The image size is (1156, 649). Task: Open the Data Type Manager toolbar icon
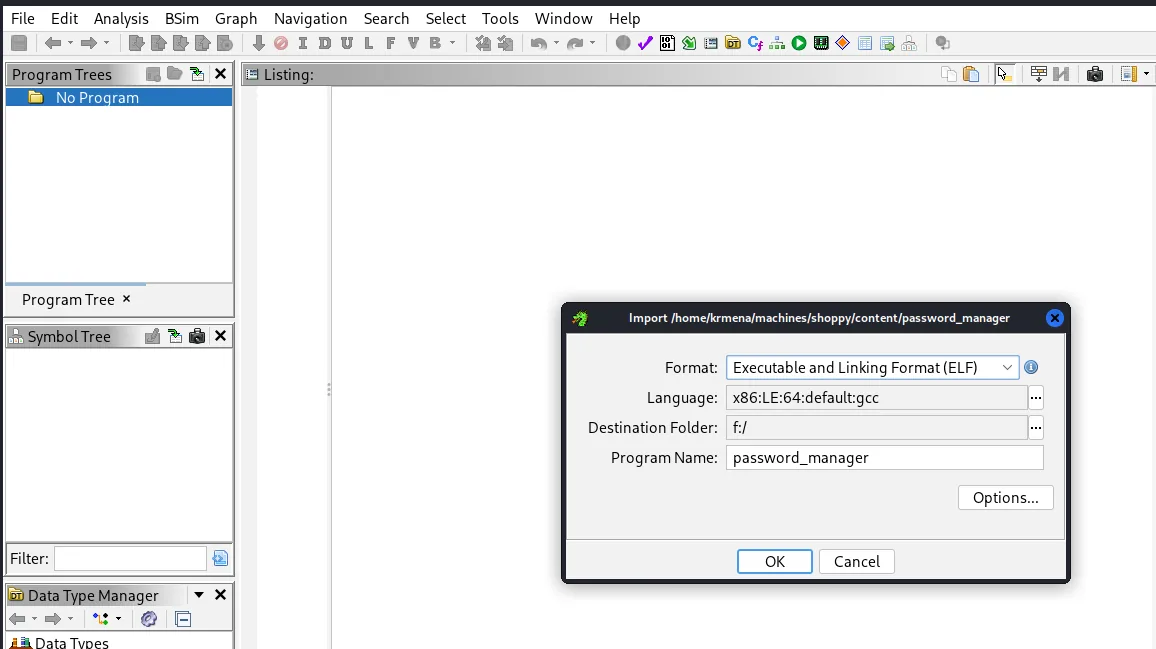pyautogui.click(x=733, y=44)
